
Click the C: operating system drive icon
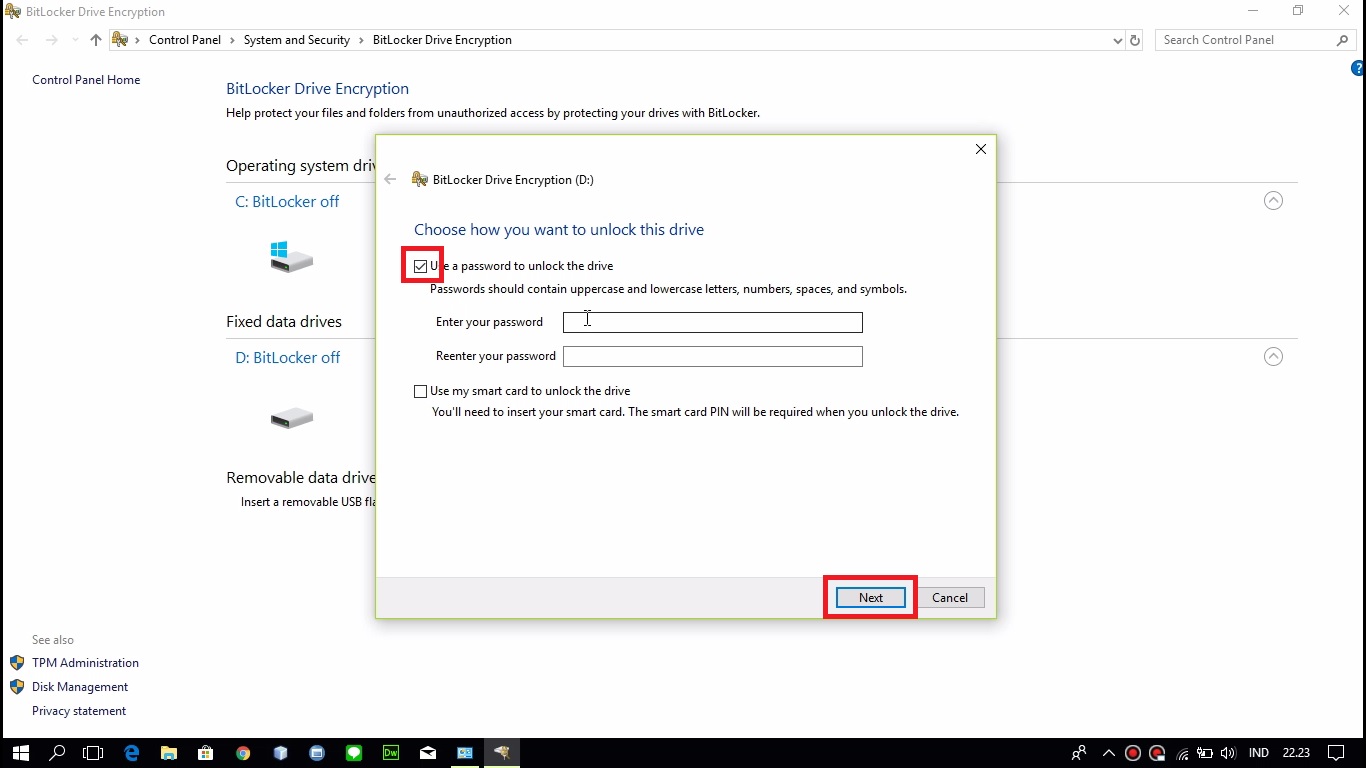tap(291, 257)
